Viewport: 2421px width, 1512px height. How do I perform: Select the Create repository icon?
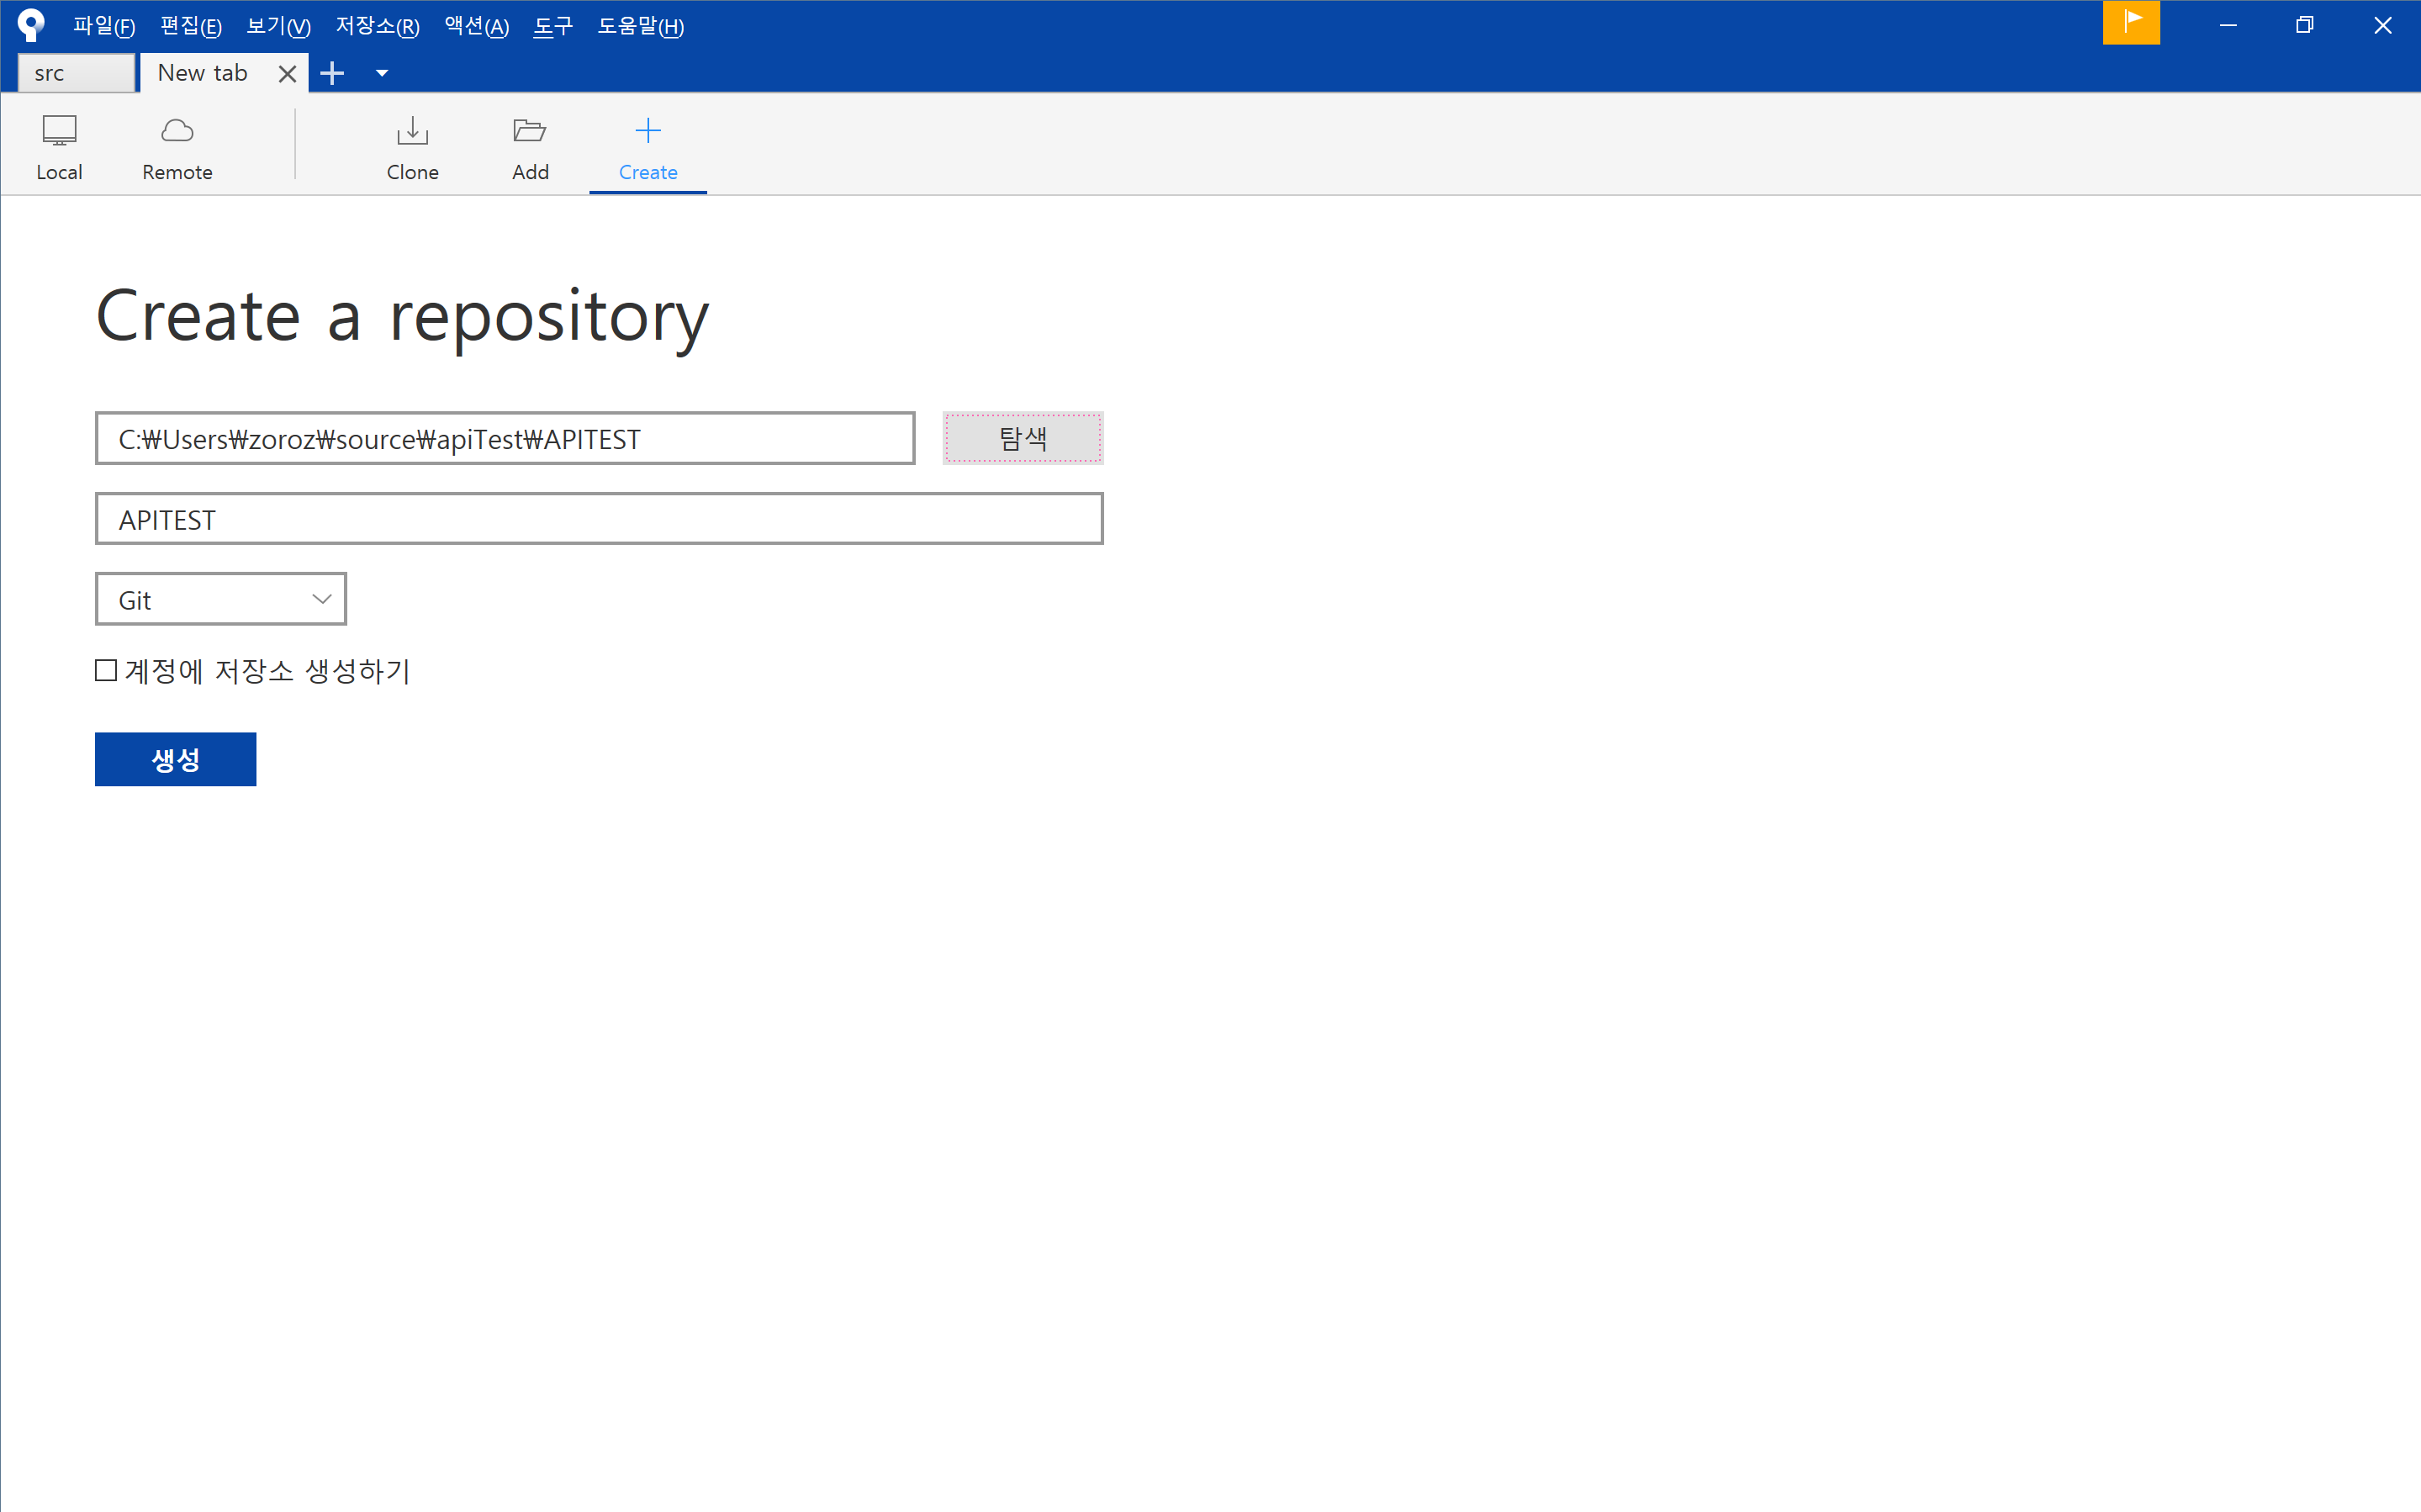click(x=648, y=147)
